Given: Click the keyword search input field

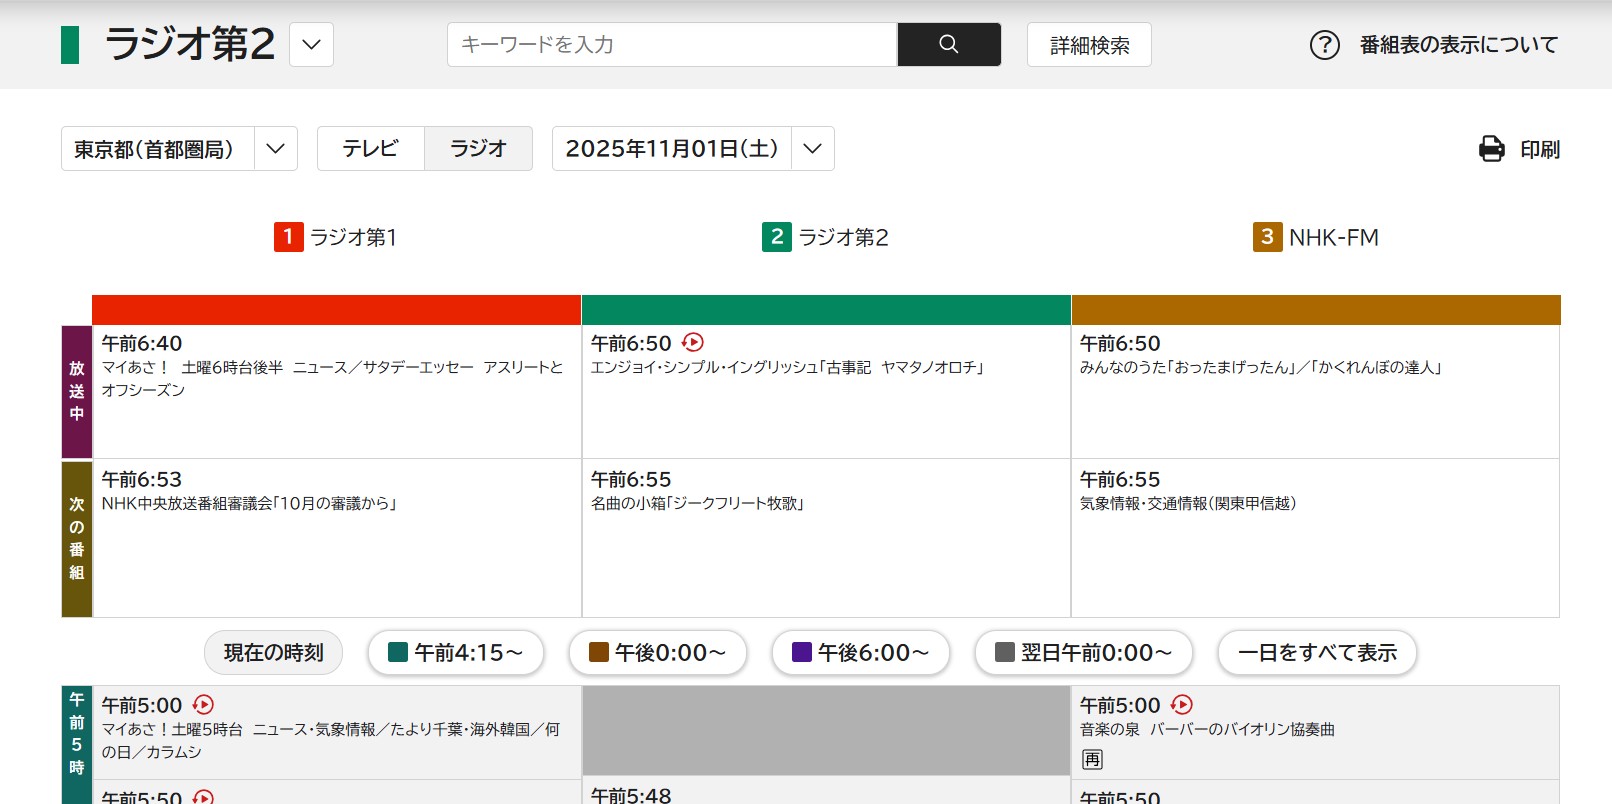Looking at the screenshot, I should coord(672,45).
